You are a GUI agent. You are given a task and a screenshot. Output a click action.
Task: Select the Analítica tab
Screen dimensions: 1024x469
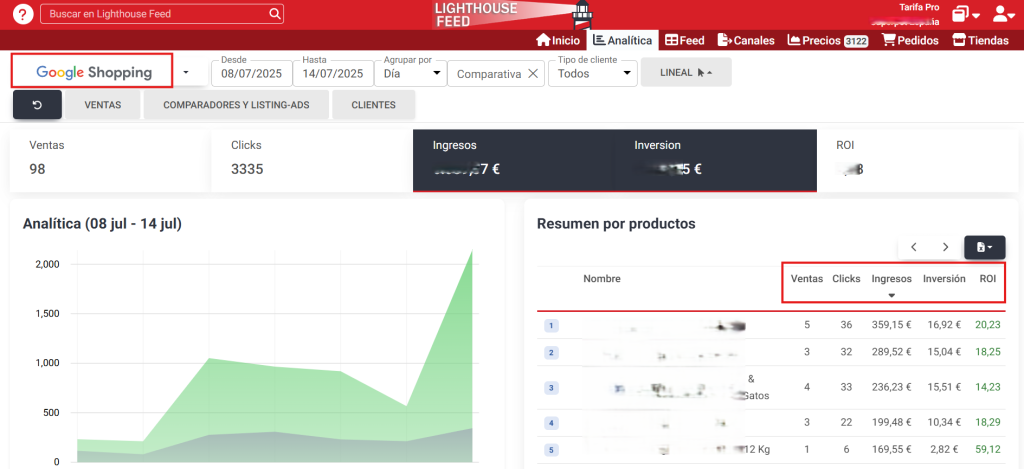point(622,40)
